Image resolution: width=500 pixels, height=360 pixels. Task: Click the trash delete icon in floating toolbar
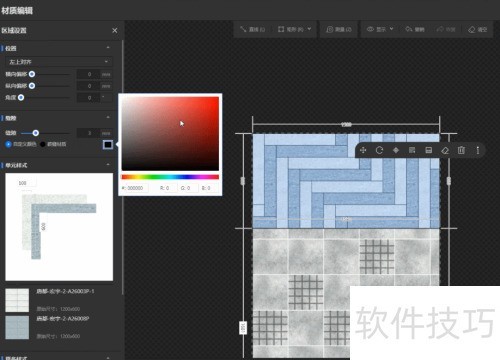click(x=461, y=150)
